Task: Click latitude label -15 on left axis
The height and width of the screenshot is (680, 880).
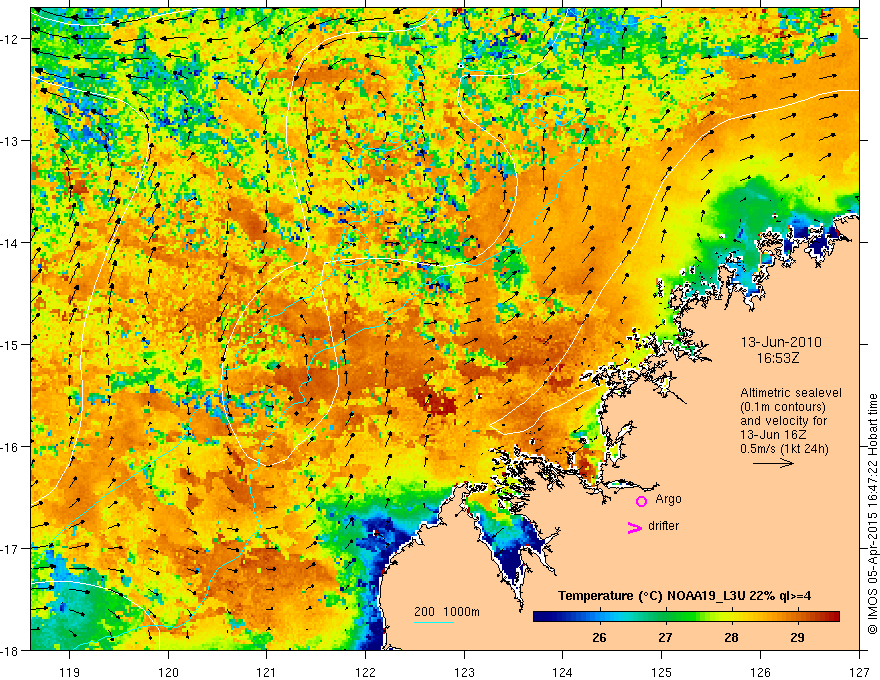Action: point(12,344)
